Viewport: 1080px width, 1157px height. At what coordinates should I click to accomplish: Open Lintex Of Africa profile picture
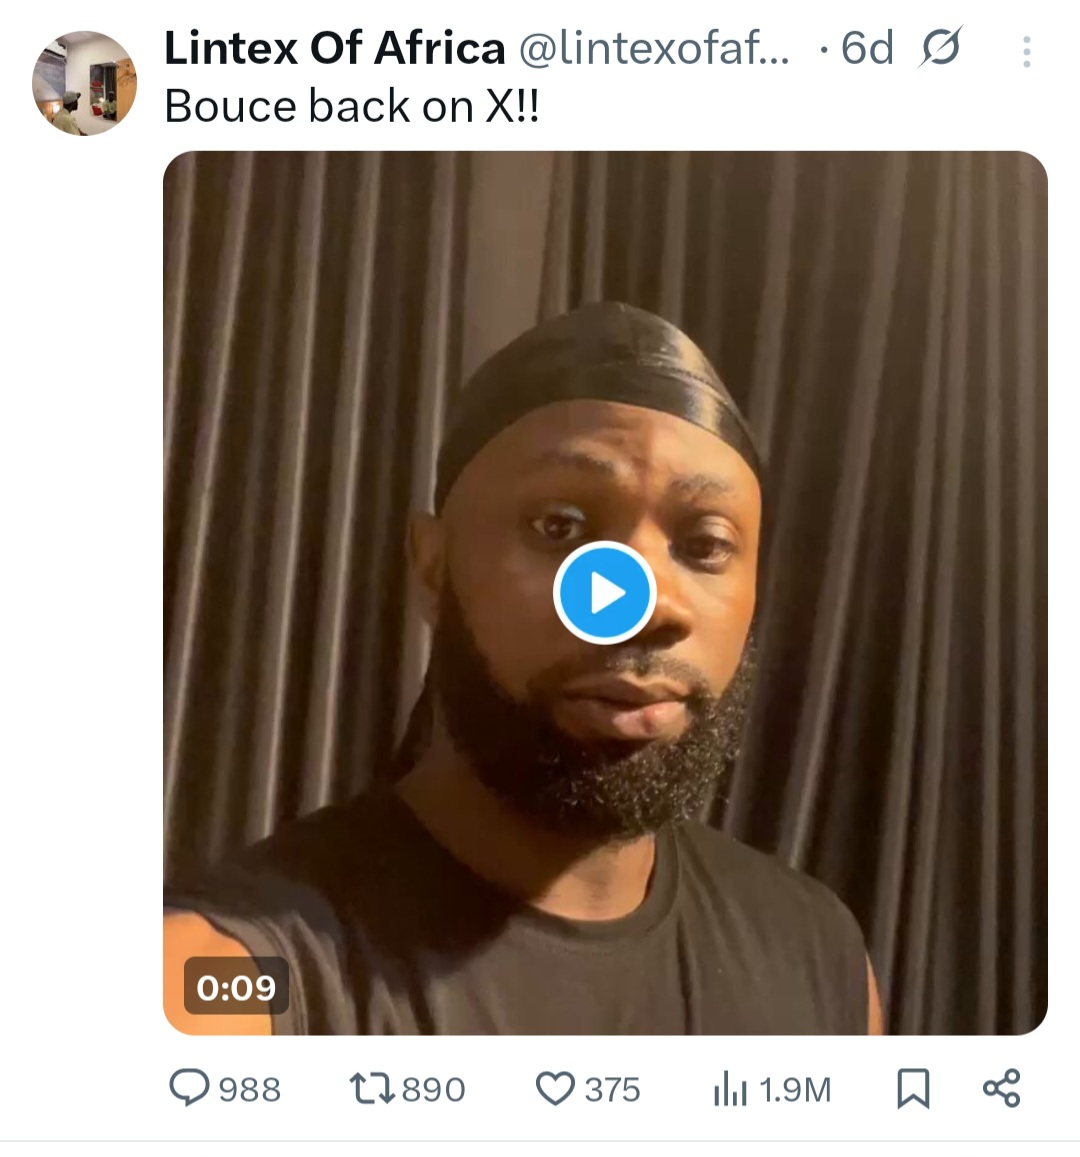pos(84,83)
